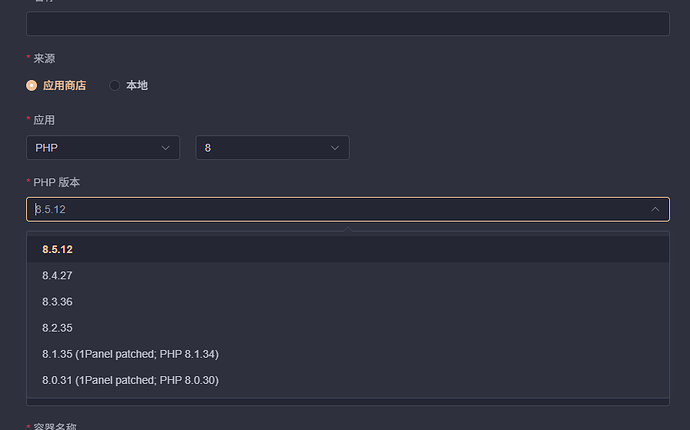Click the PHP 版本 field label
Screen dimensions: 690x430
[57, 182]
